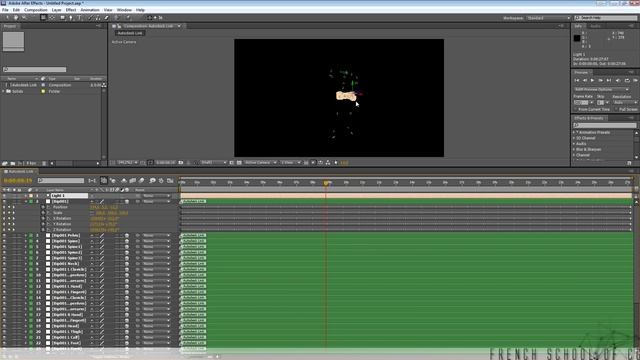Toggle visibility of [Bip001 Pelvis] layer

[x=4, y=236]
